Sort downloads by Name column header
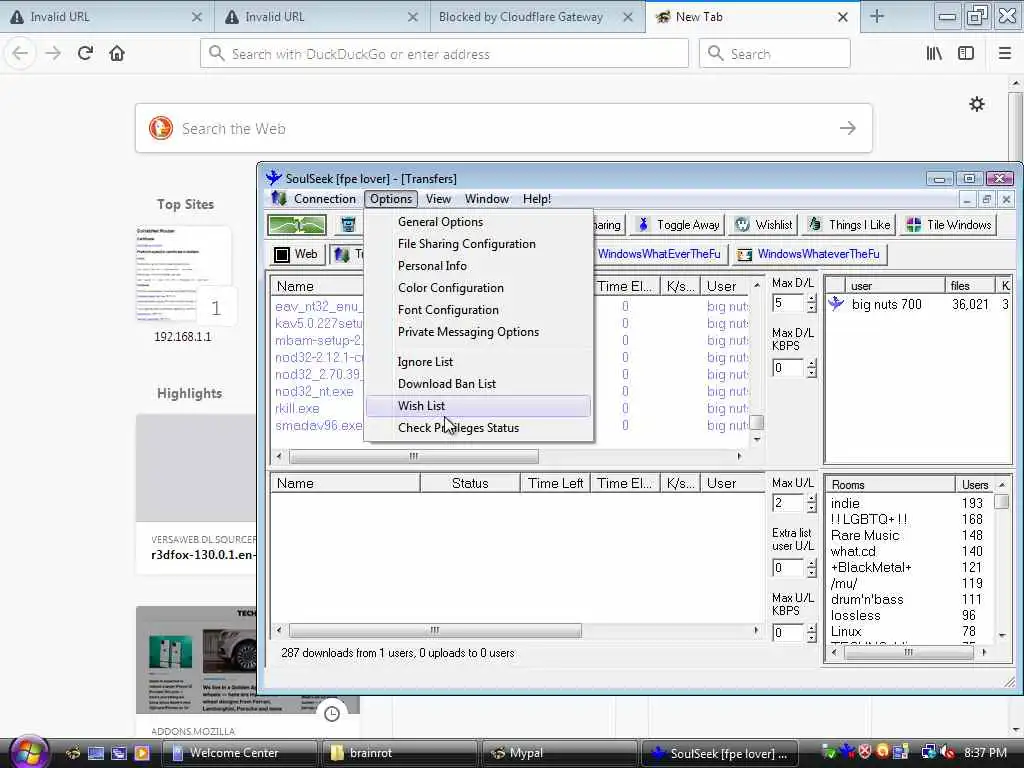Viewport: 1024px width, 768px height. [x=317, y=286]
